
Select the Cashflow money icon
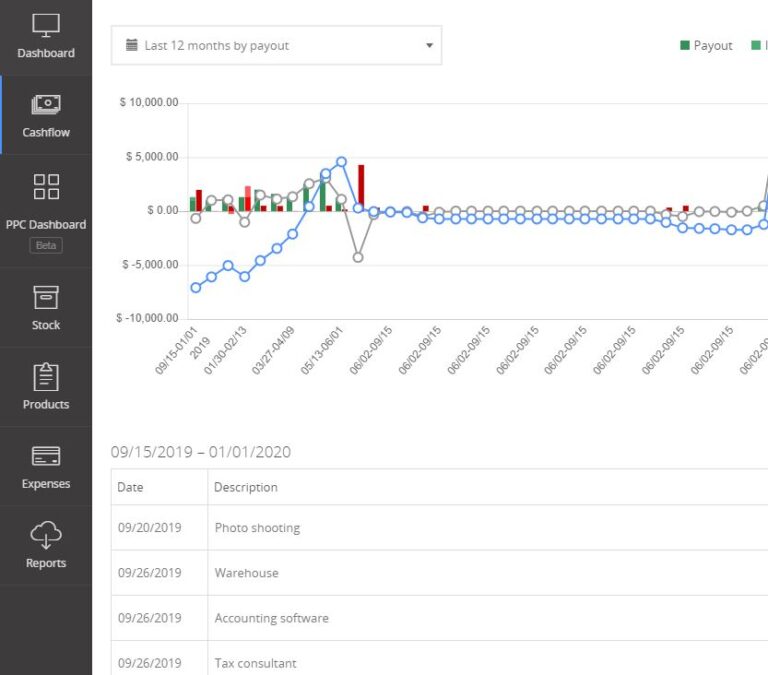tap(46, 104)
